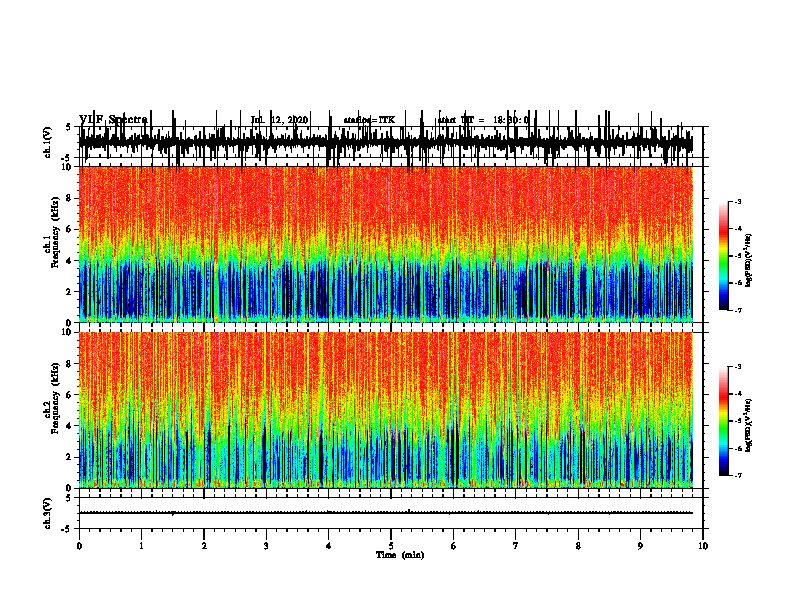Click time axis tick label '4'
Screen dimensions: 792x612
[329, 546]
